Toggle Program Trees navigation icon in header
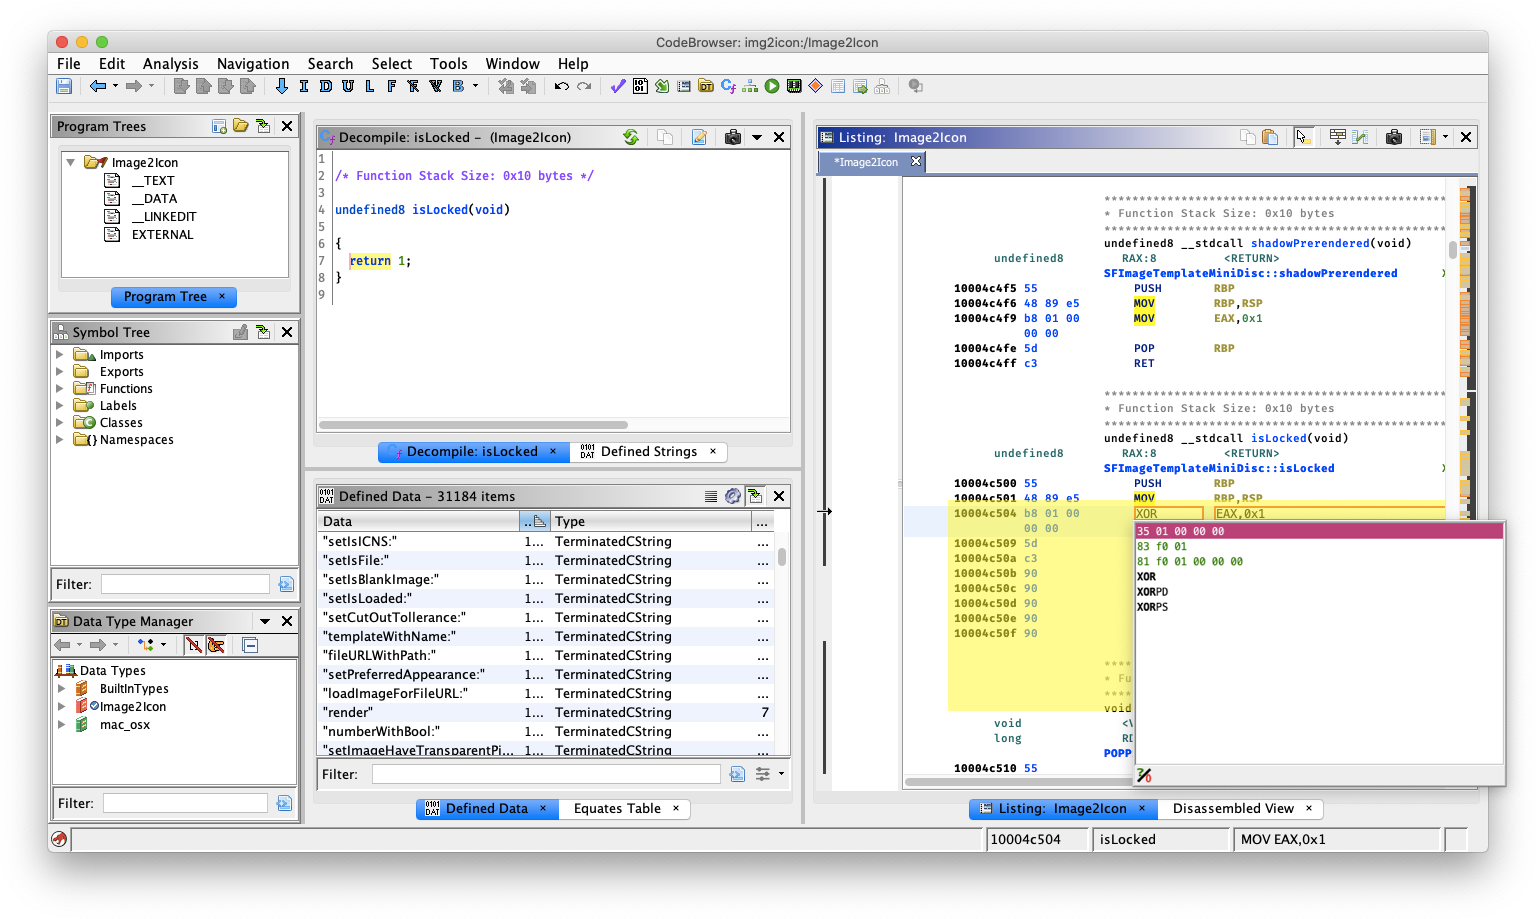The image size is (1536, 919). pos(263,126)
